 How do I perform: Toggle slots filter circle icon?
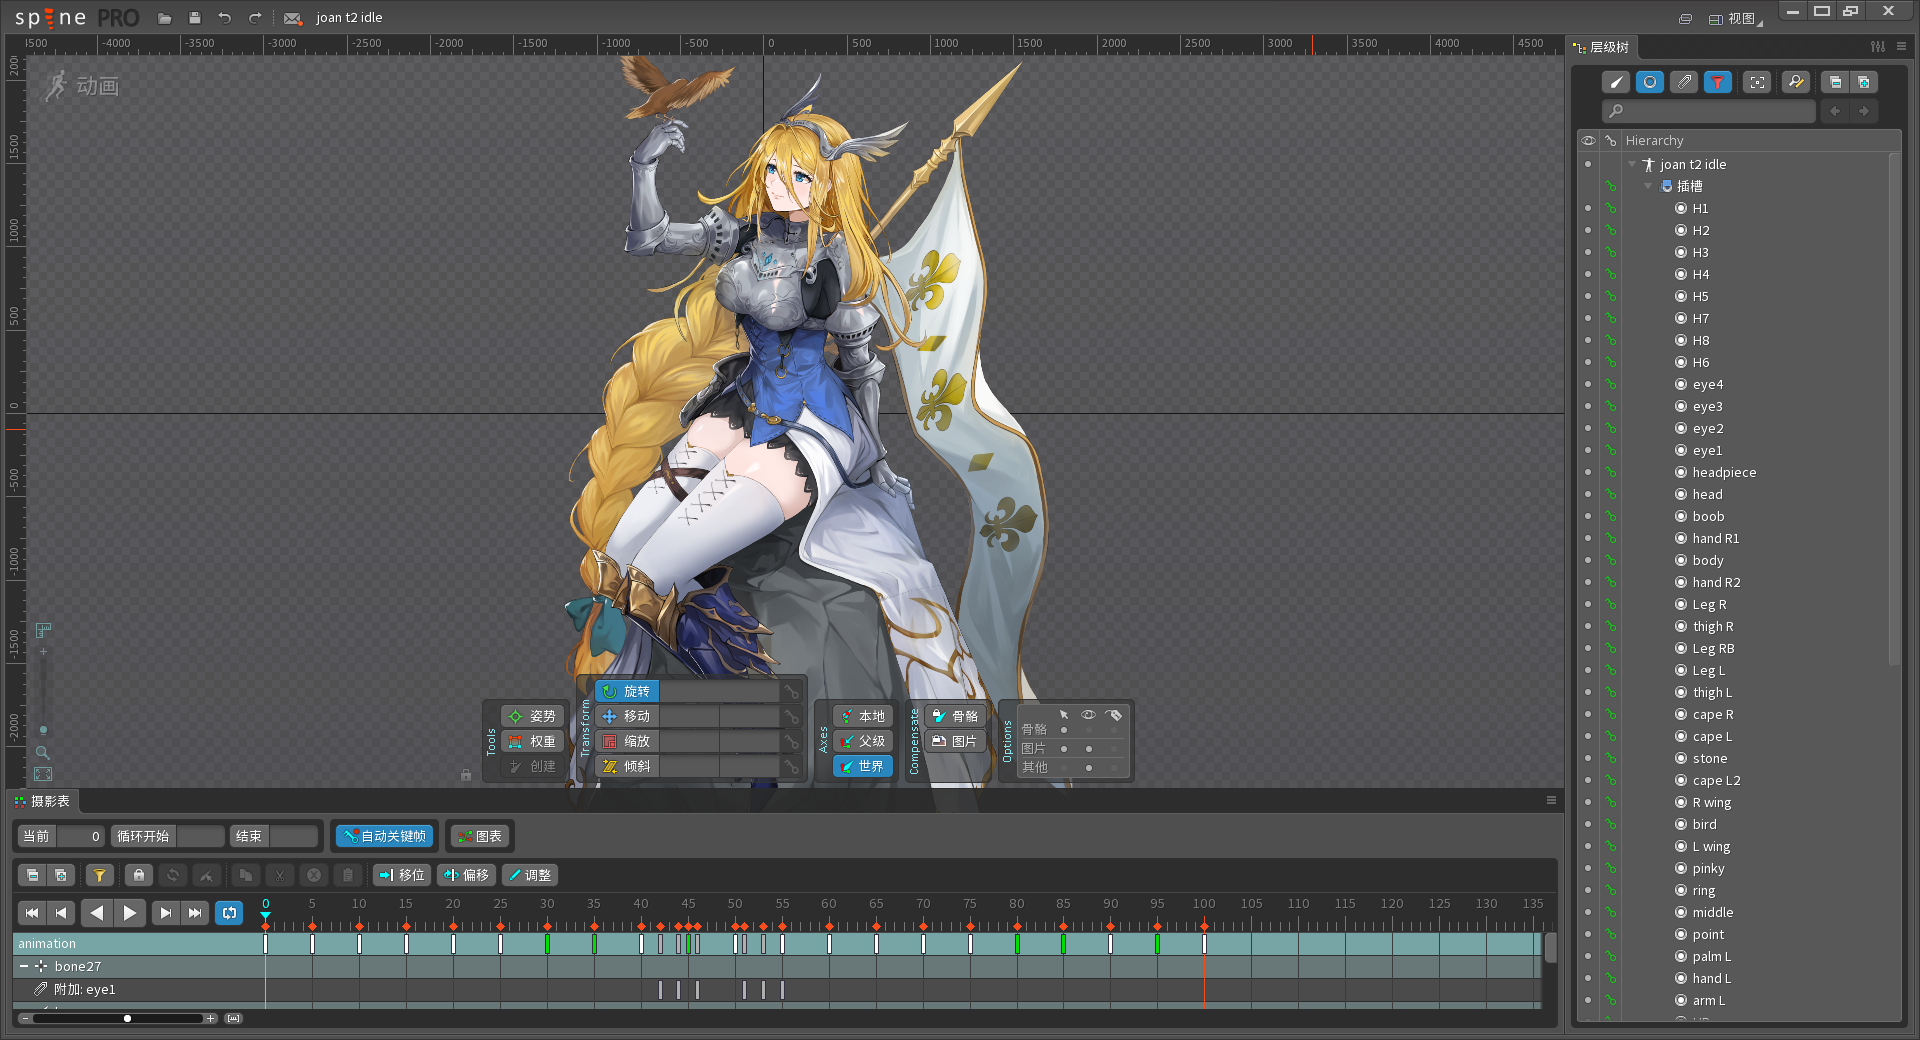[1650, 82]
